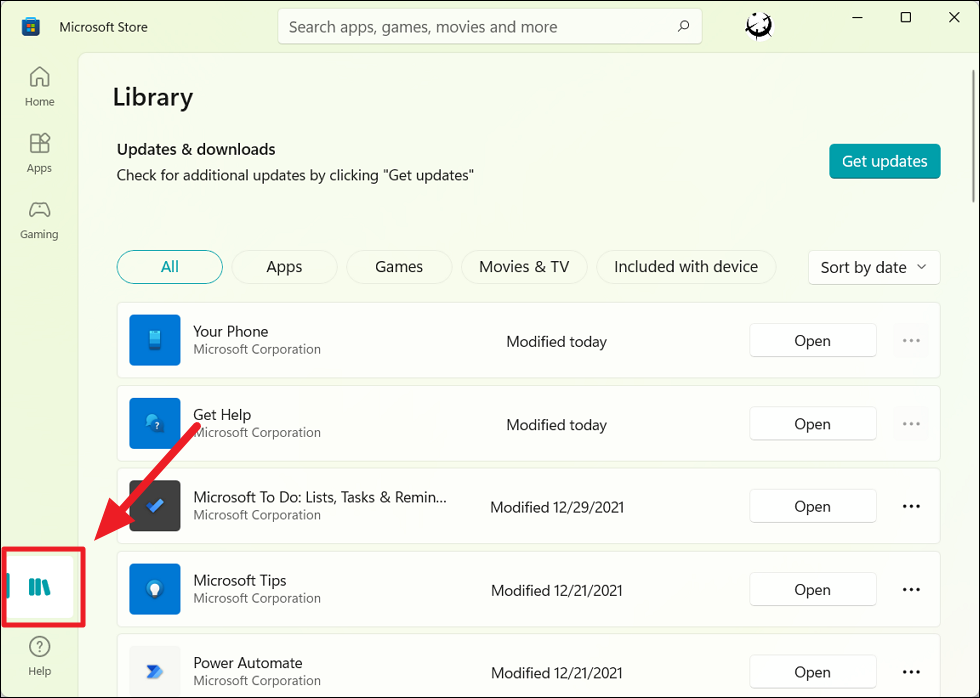Screen dimensions: 980x698
Task: Click the Updates & downloads heading
Action: point(196,149)
